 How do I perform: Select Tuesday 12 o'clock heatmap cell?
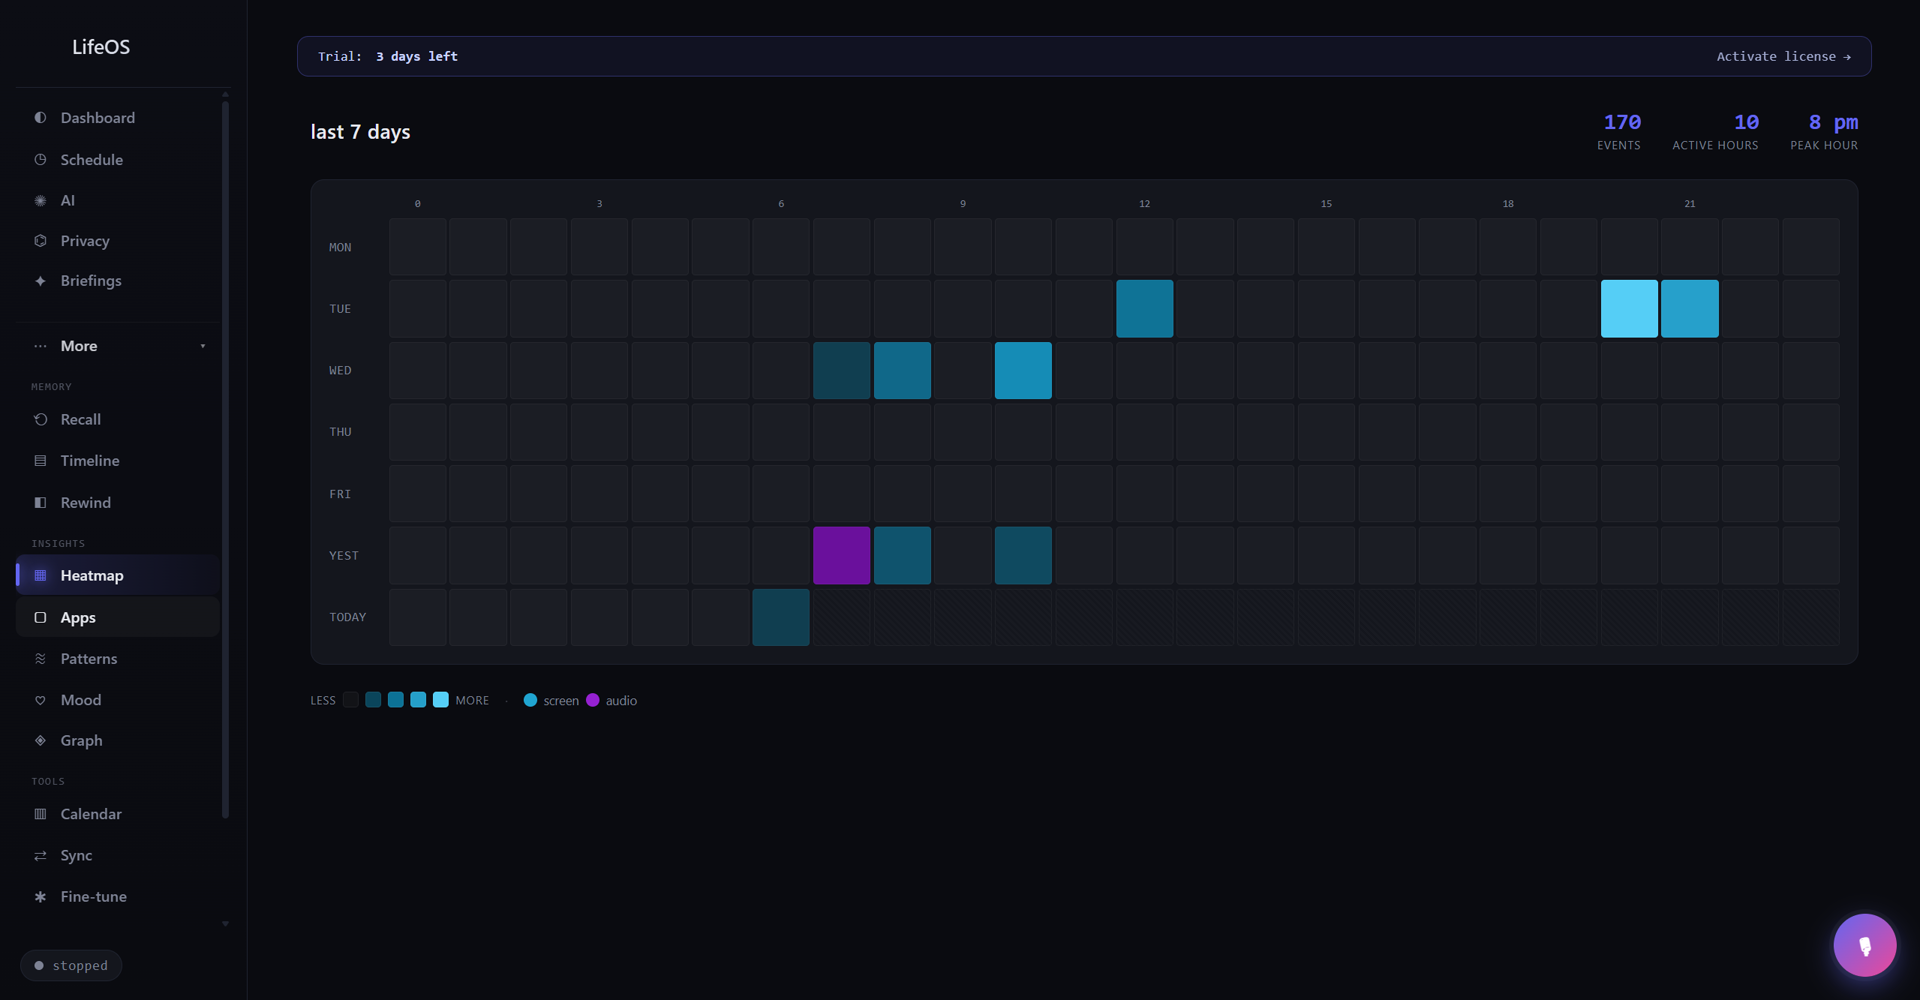tap(1144, 309)
